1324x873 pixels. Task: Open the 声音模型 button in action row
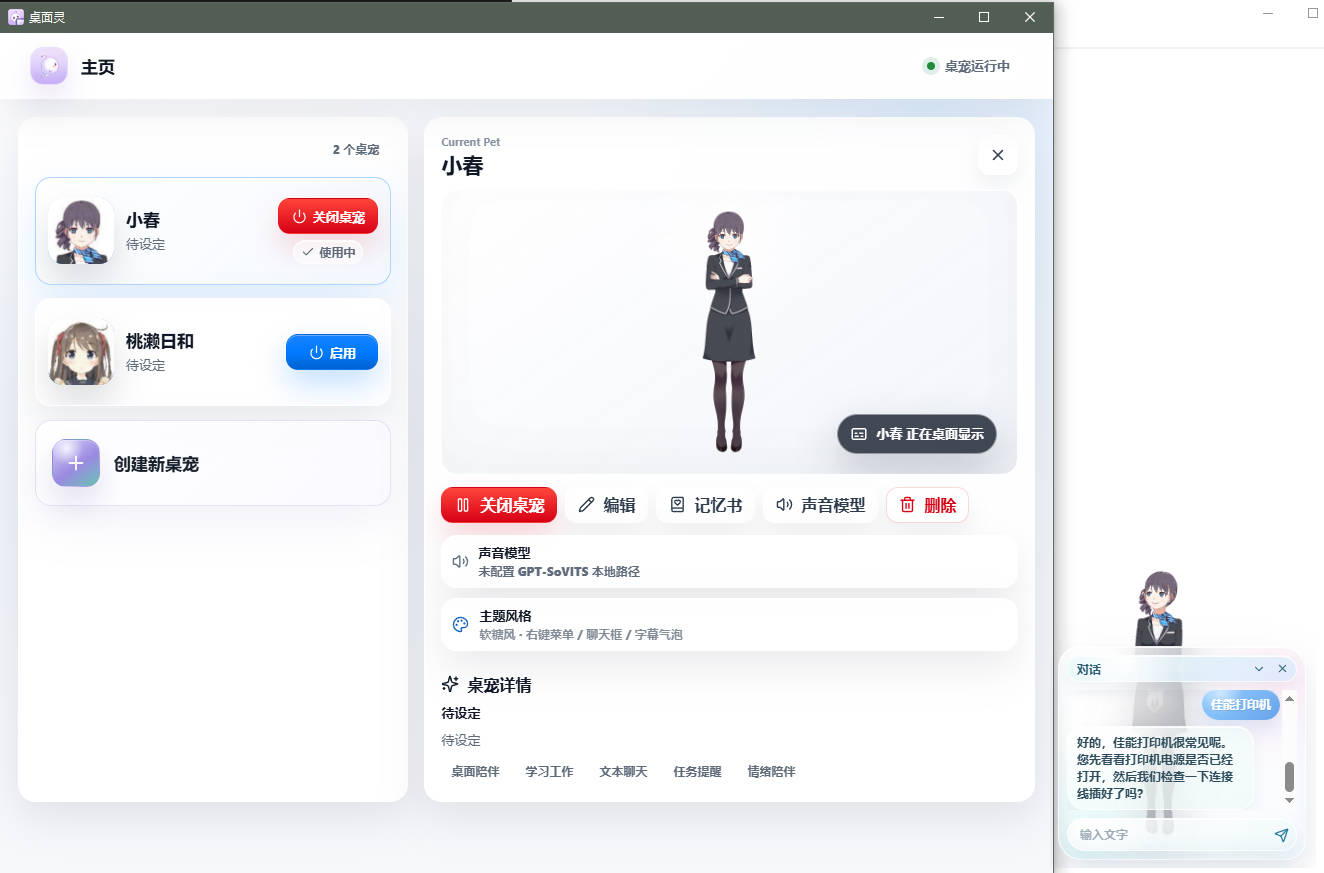pyautogui.click(x=820, y=505)
